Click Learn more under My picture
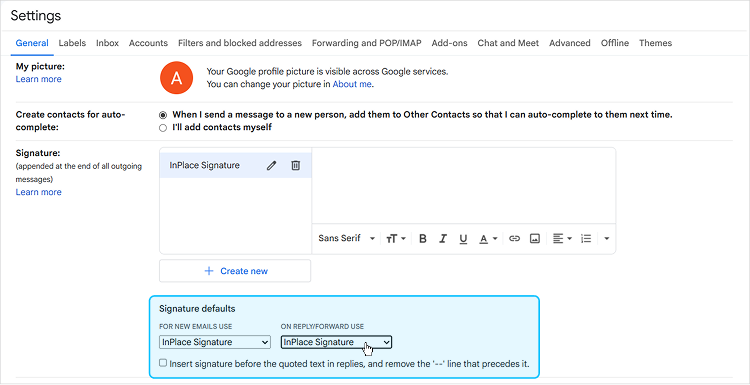This screenshot has height=385, width=750. 38,79
